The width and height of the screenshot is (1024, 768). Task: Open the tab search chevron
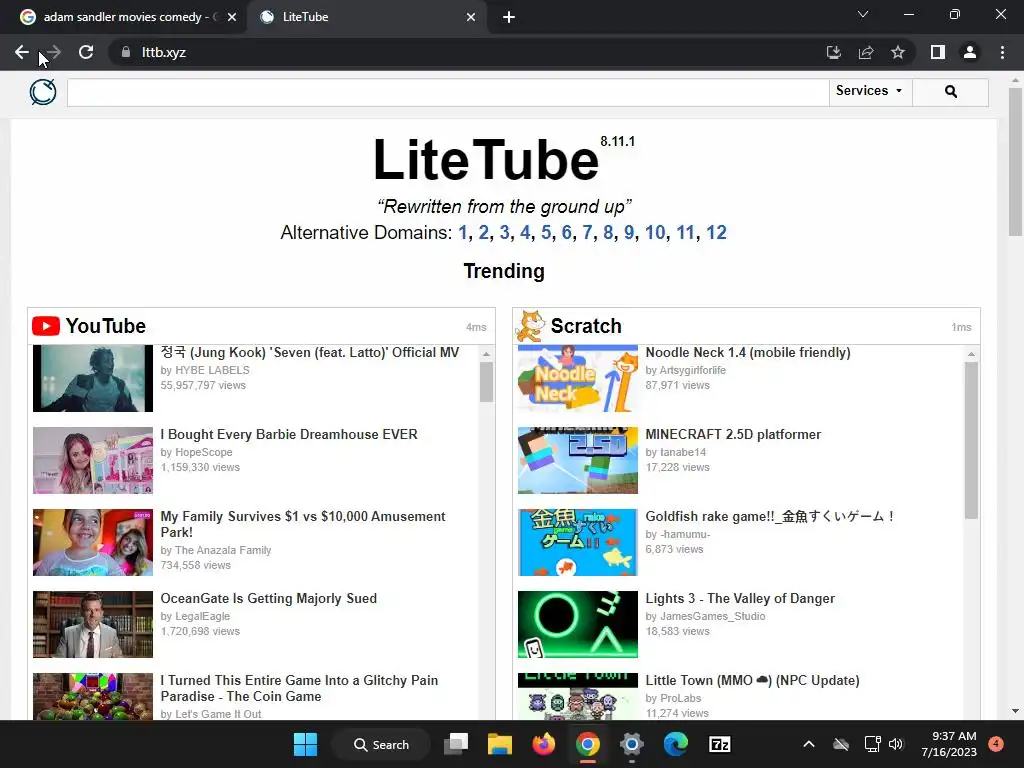pyautogui.click(x=863, y=14)
